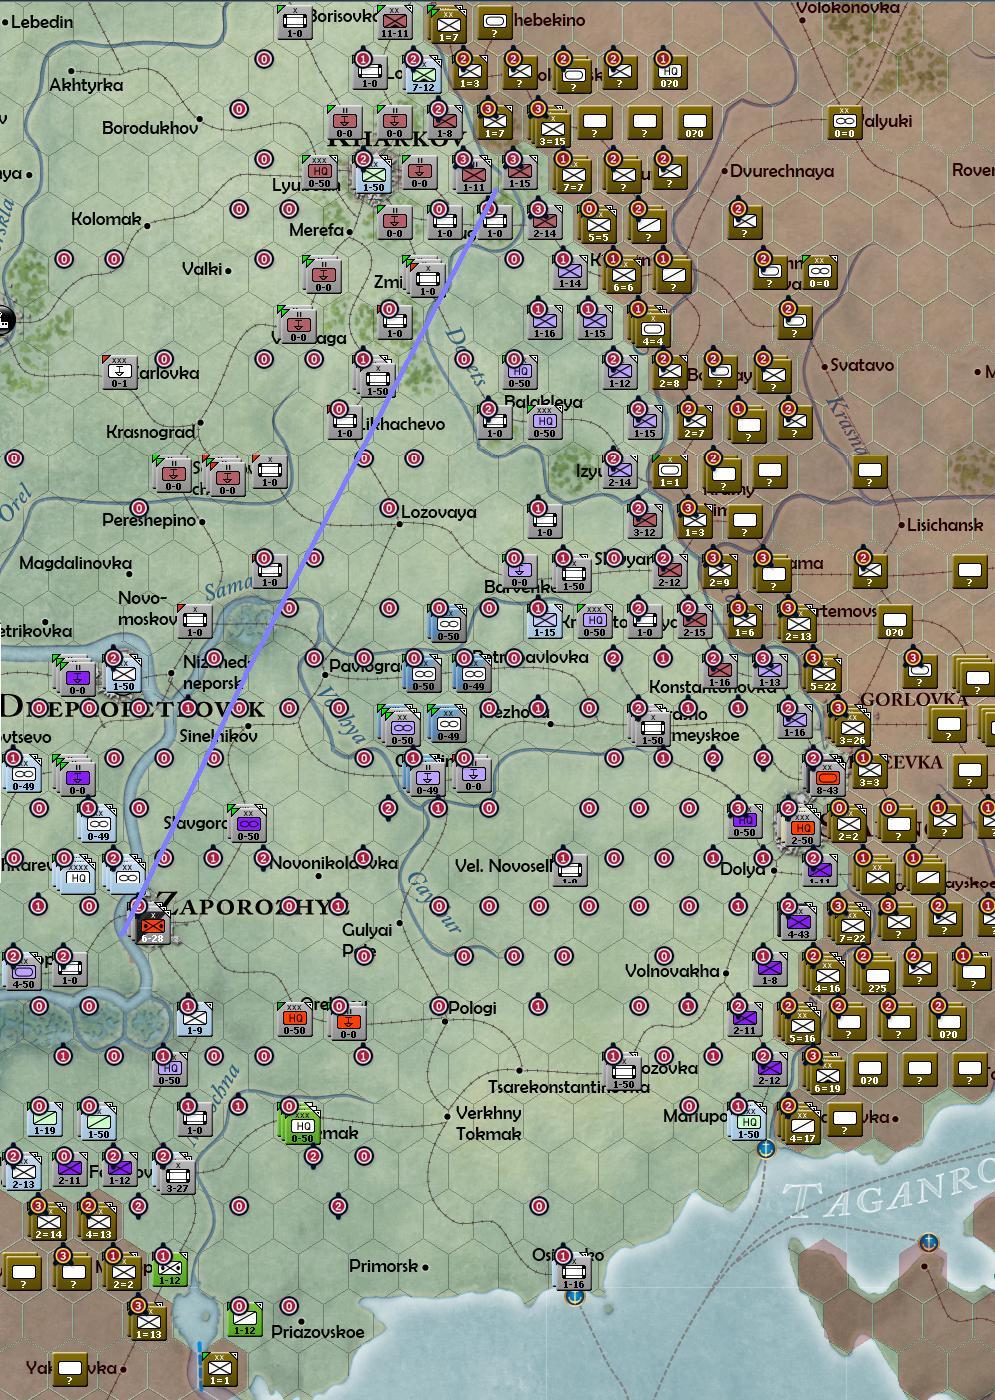This screenshot has width=995, height=1400.
Task: Select the Soviet 2?5 counter
Action: pos(877,976)
